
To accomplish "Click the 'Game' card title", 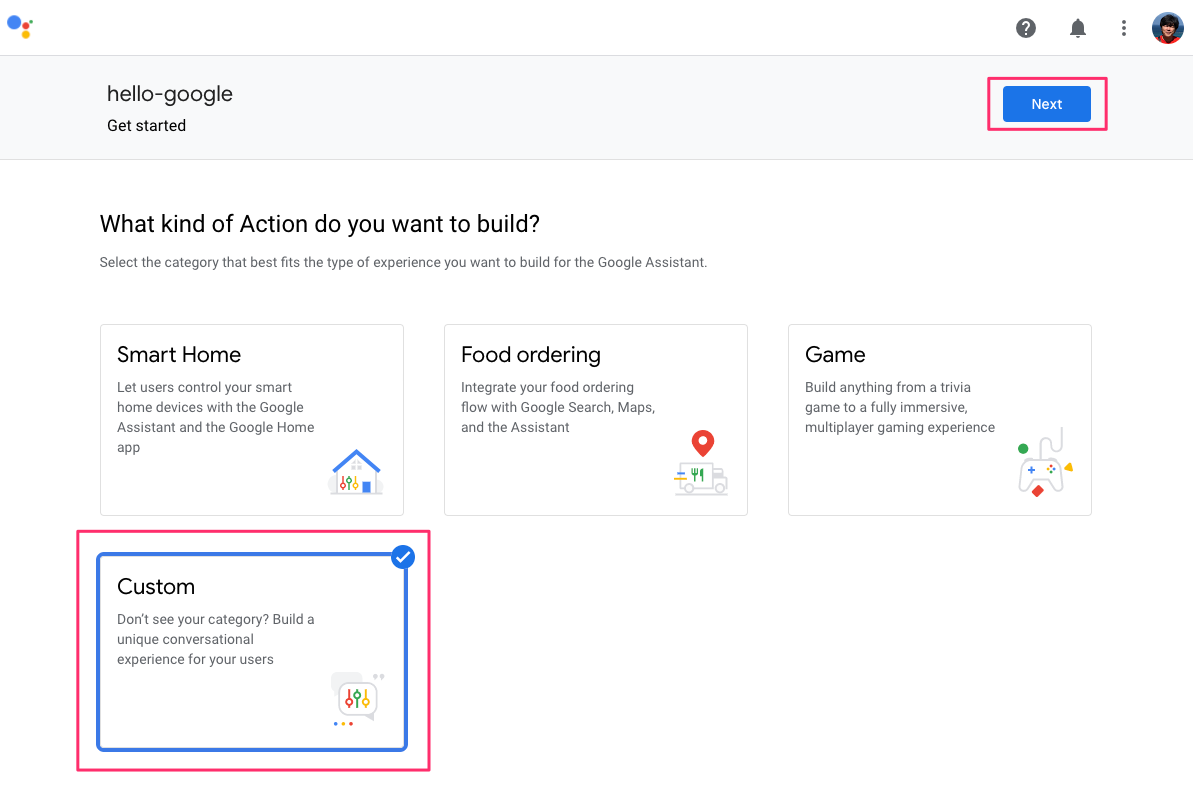I will (835, 355).
